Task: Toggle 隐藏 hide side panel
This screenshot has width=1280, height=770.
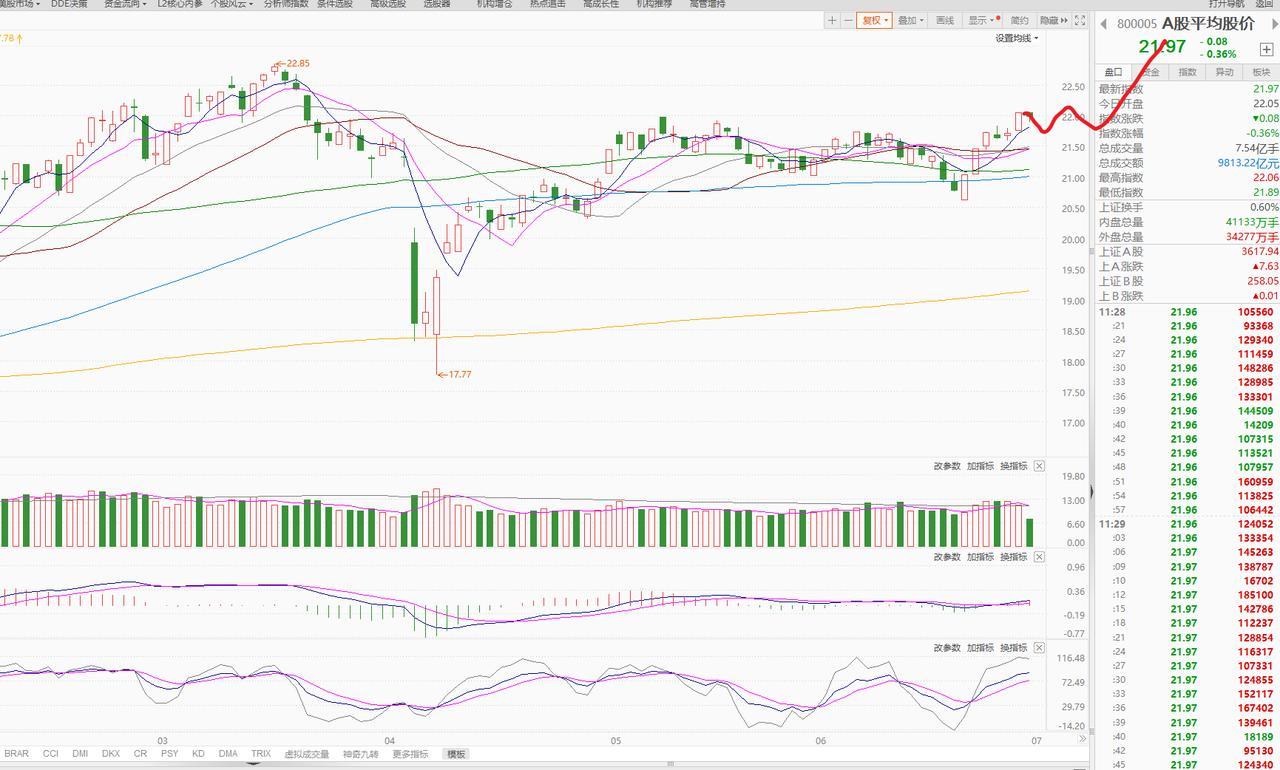Action: coord(1053,20)
